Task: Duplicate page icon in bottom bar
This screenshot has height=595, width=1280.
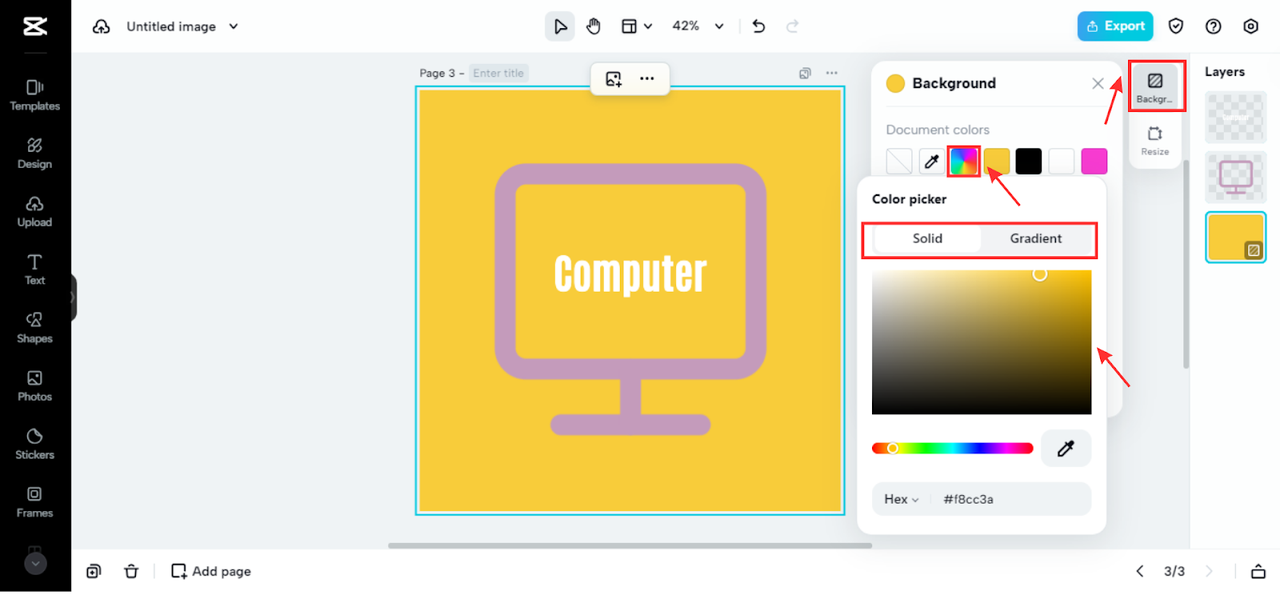Action: click(93, 571)
